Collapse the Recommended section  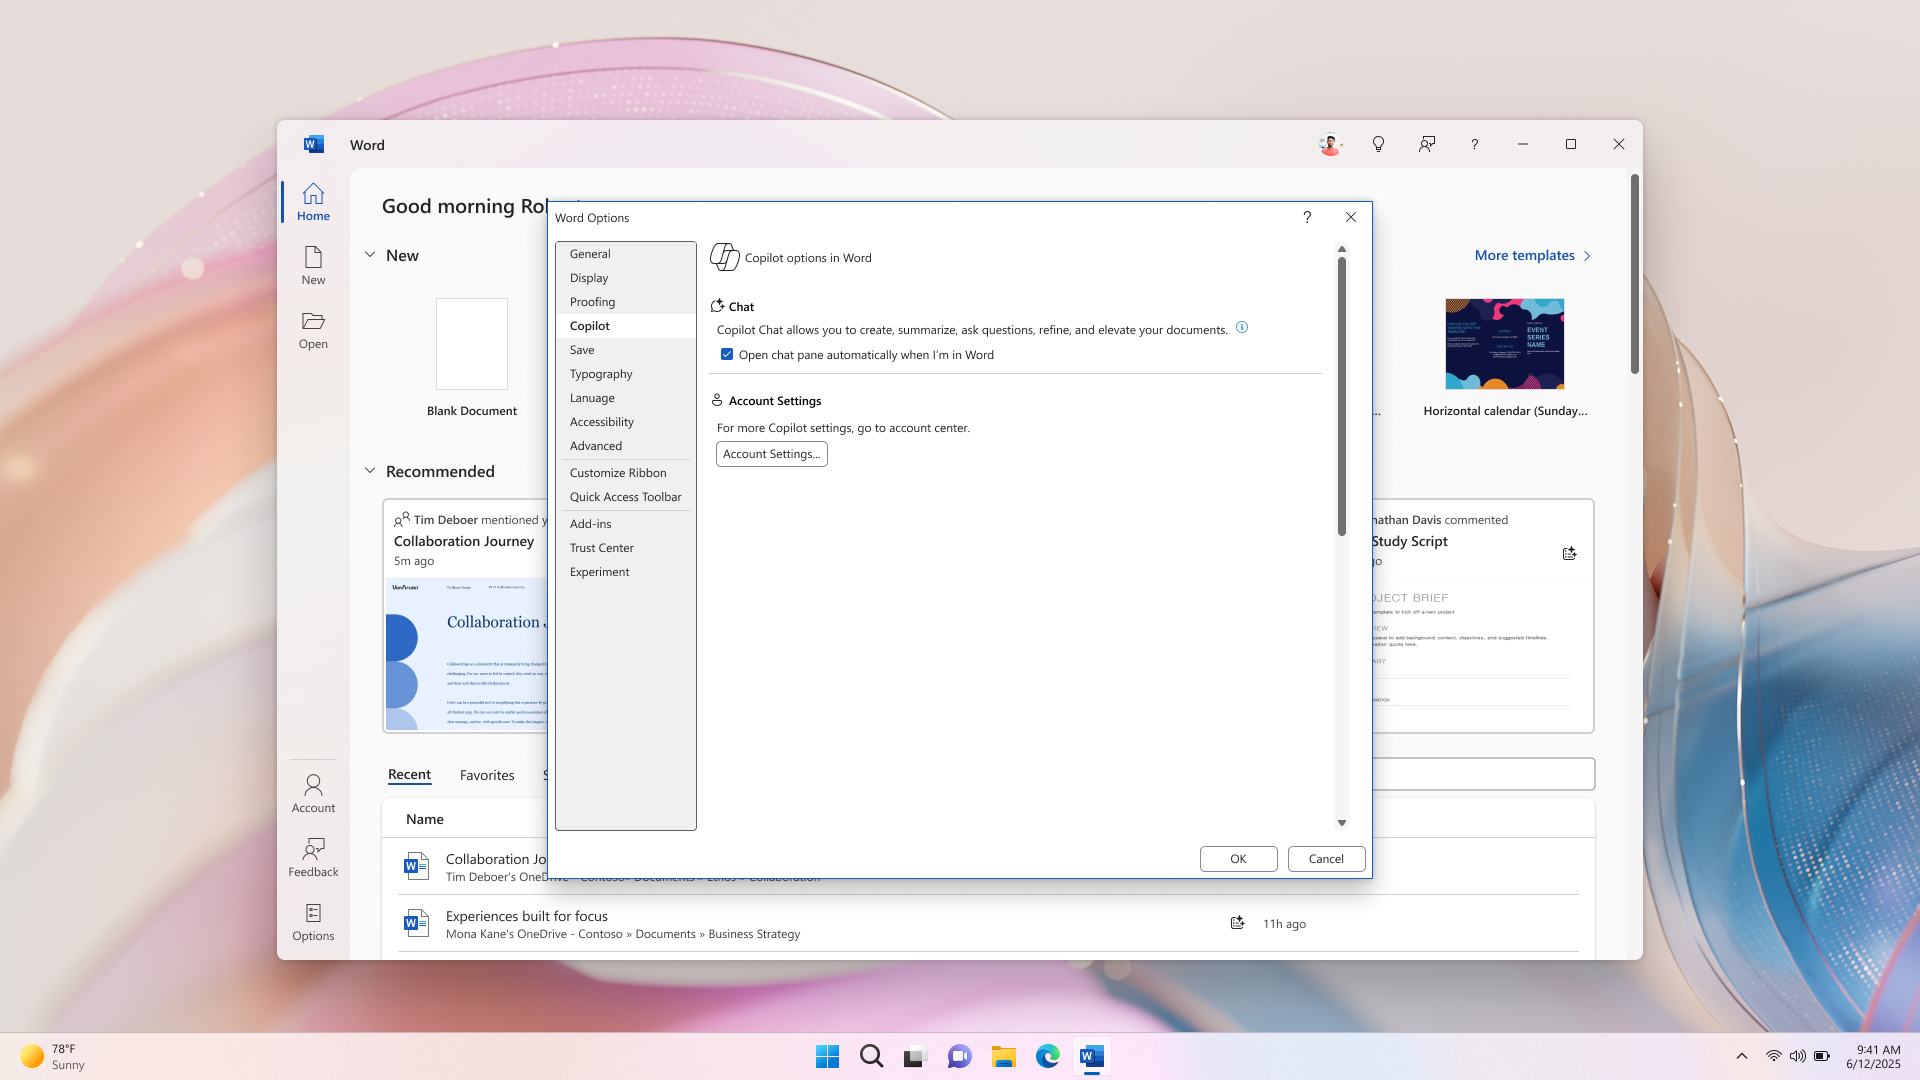point(370,471)
